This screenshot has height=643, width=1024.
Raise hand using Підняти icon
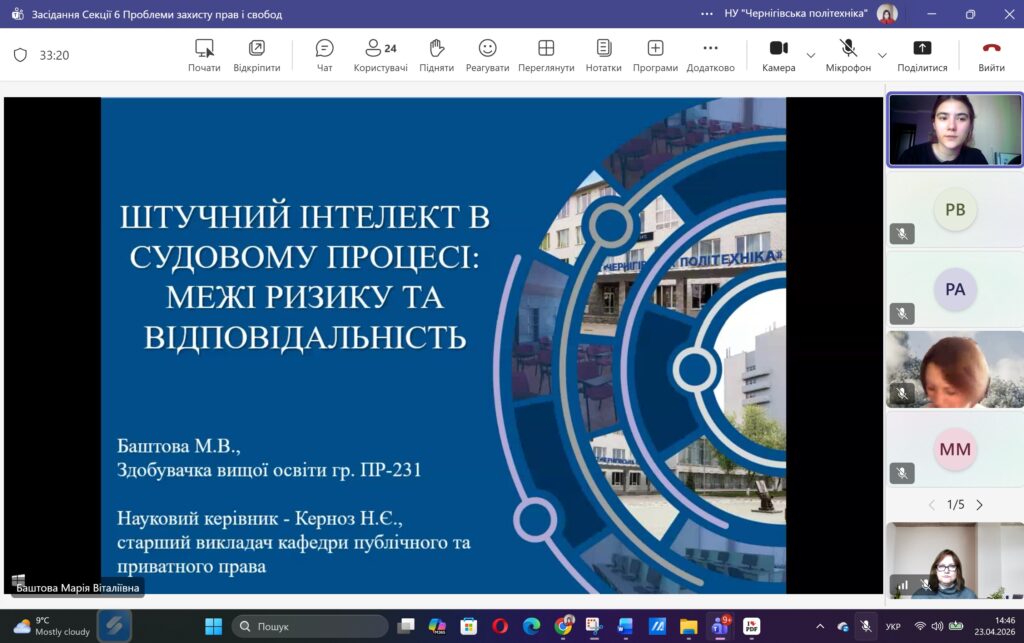click(x=436, y=49)
